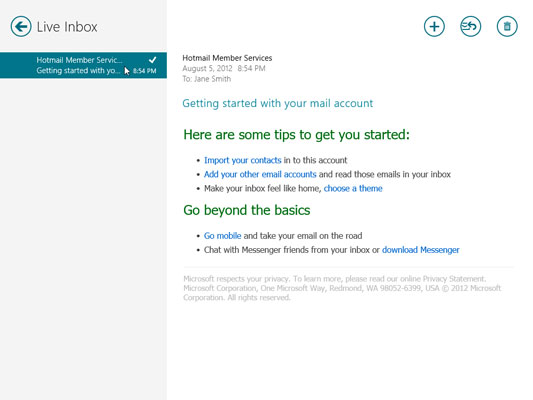The width and height of the screenshot is (533, 400).
Task: Click the Here are some tips heading
Action: pos(296,135)
